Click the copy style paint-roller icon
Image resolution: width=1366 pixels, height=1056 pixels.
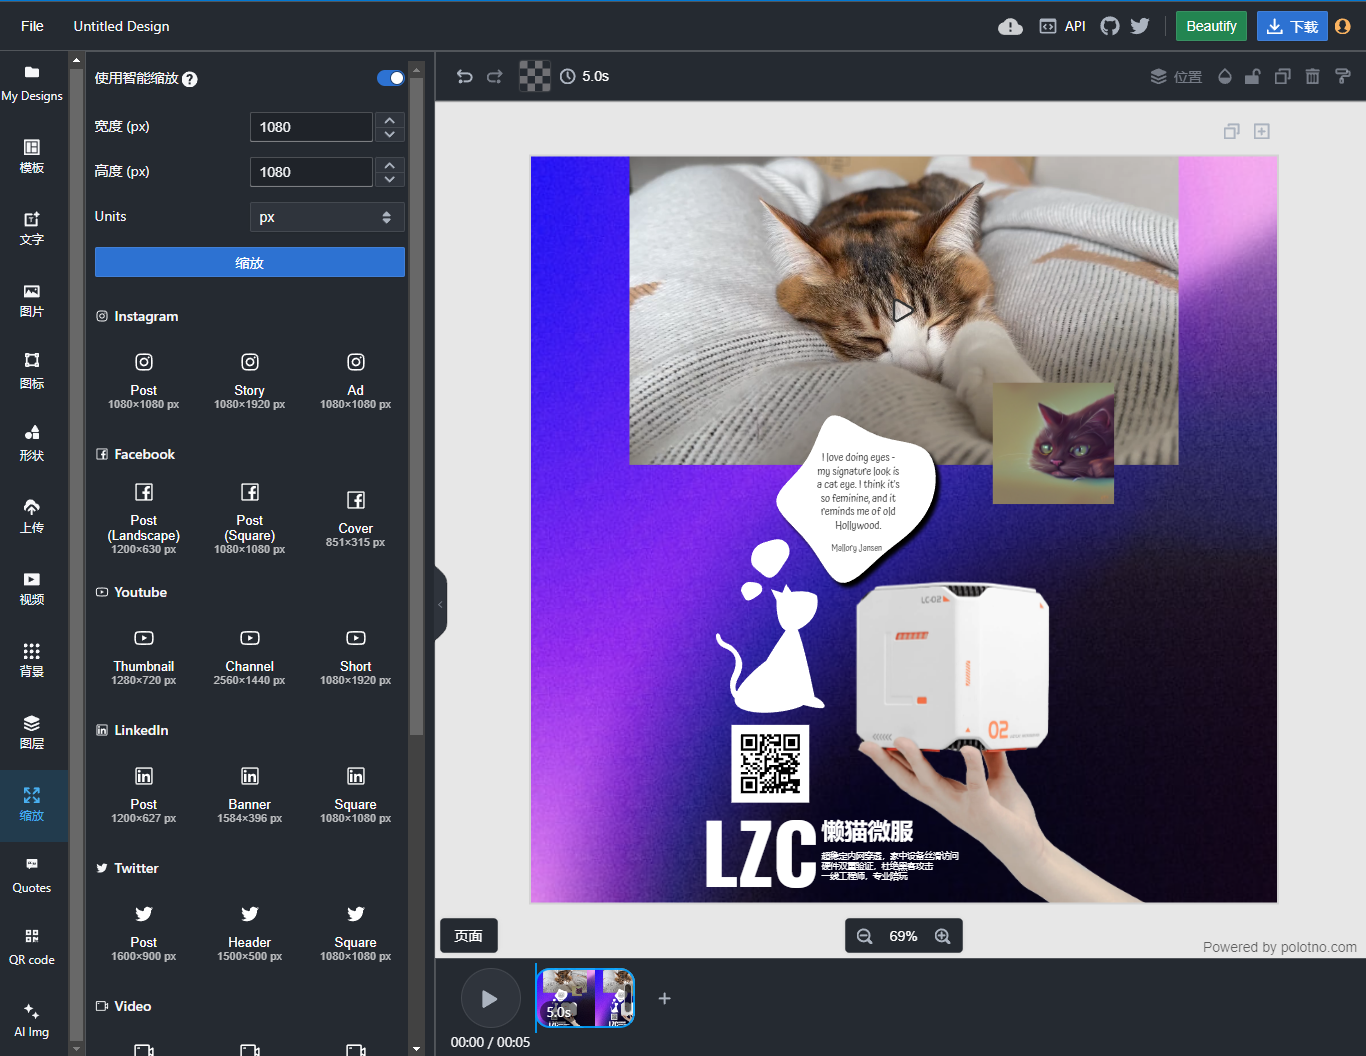click(x=1343, y=76)
